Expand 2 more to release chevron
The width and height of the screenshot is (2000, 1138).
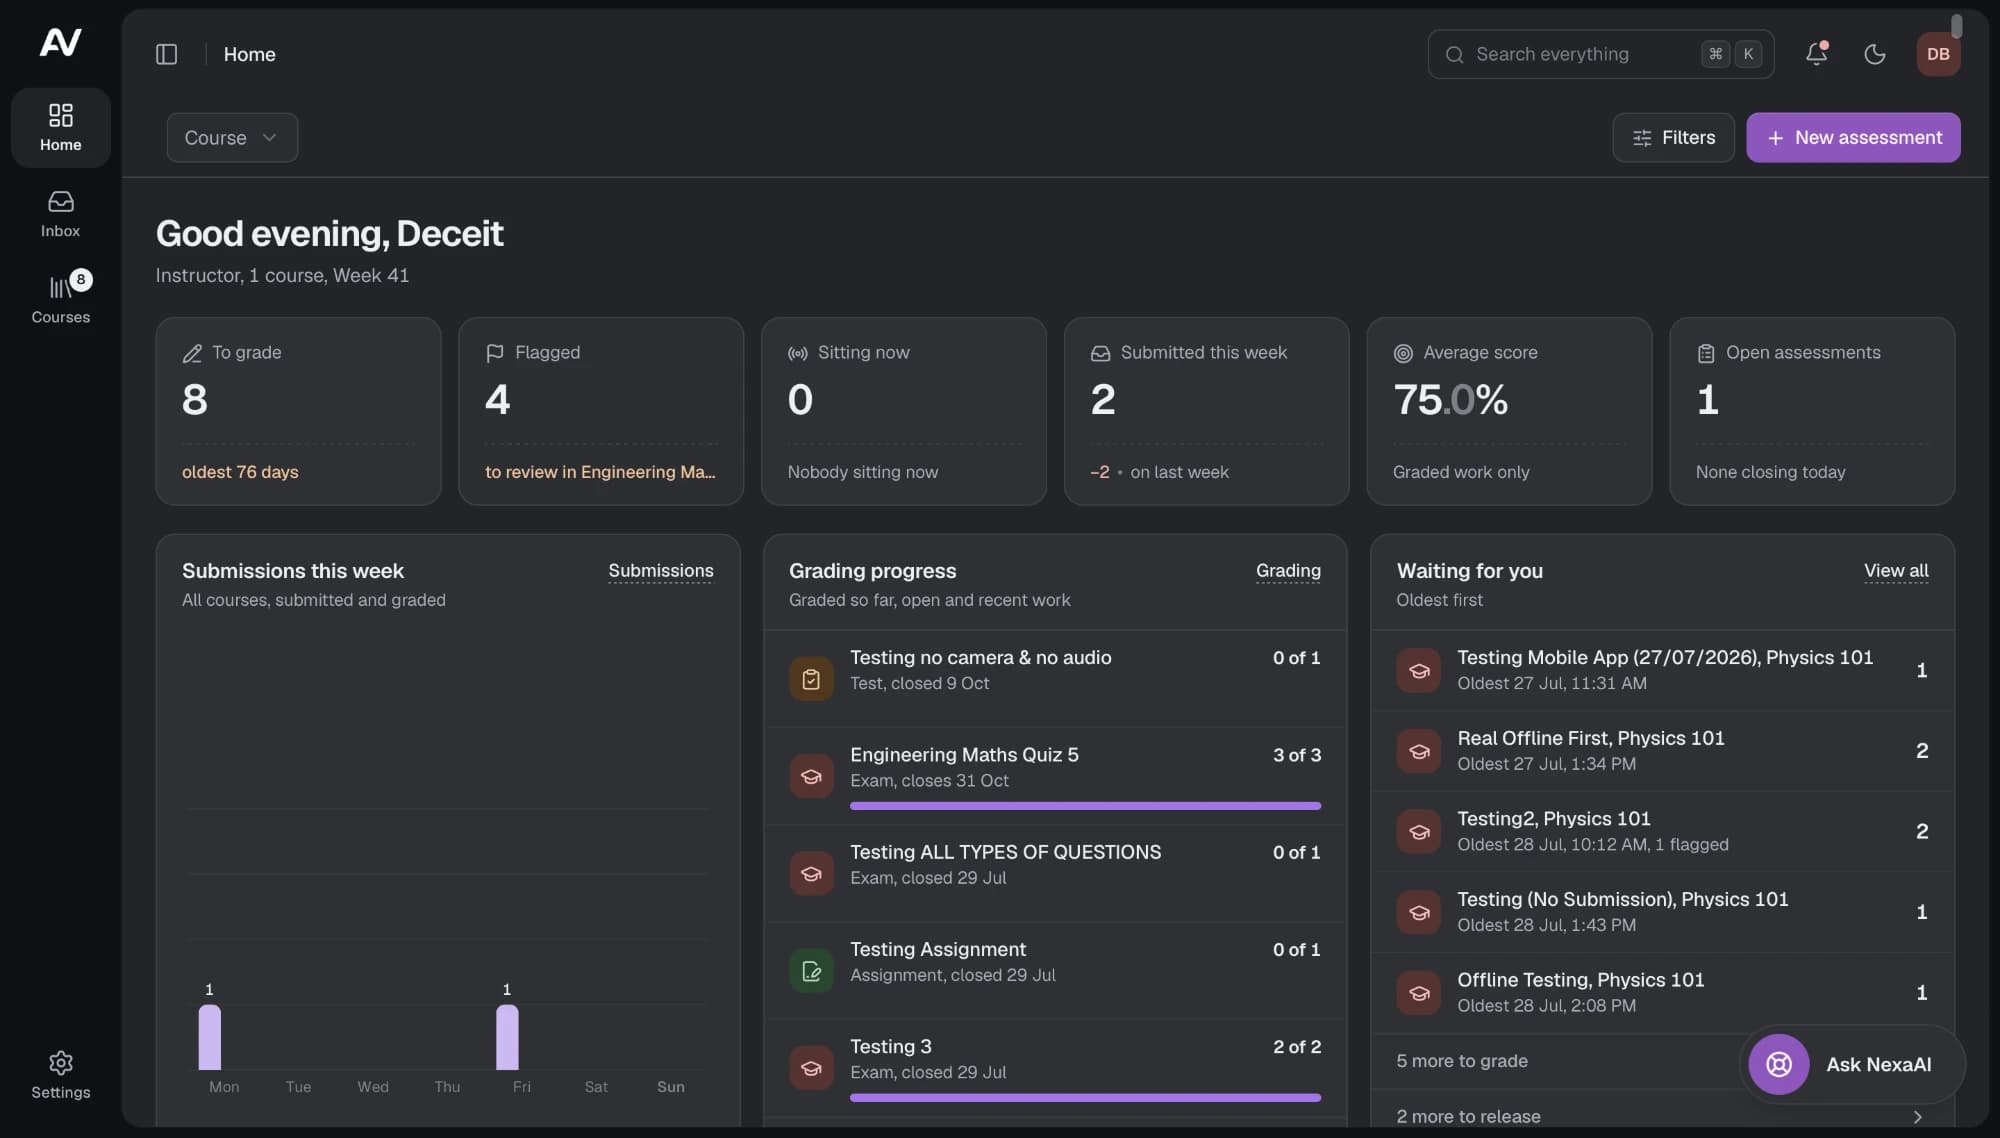[1917, 1117]
